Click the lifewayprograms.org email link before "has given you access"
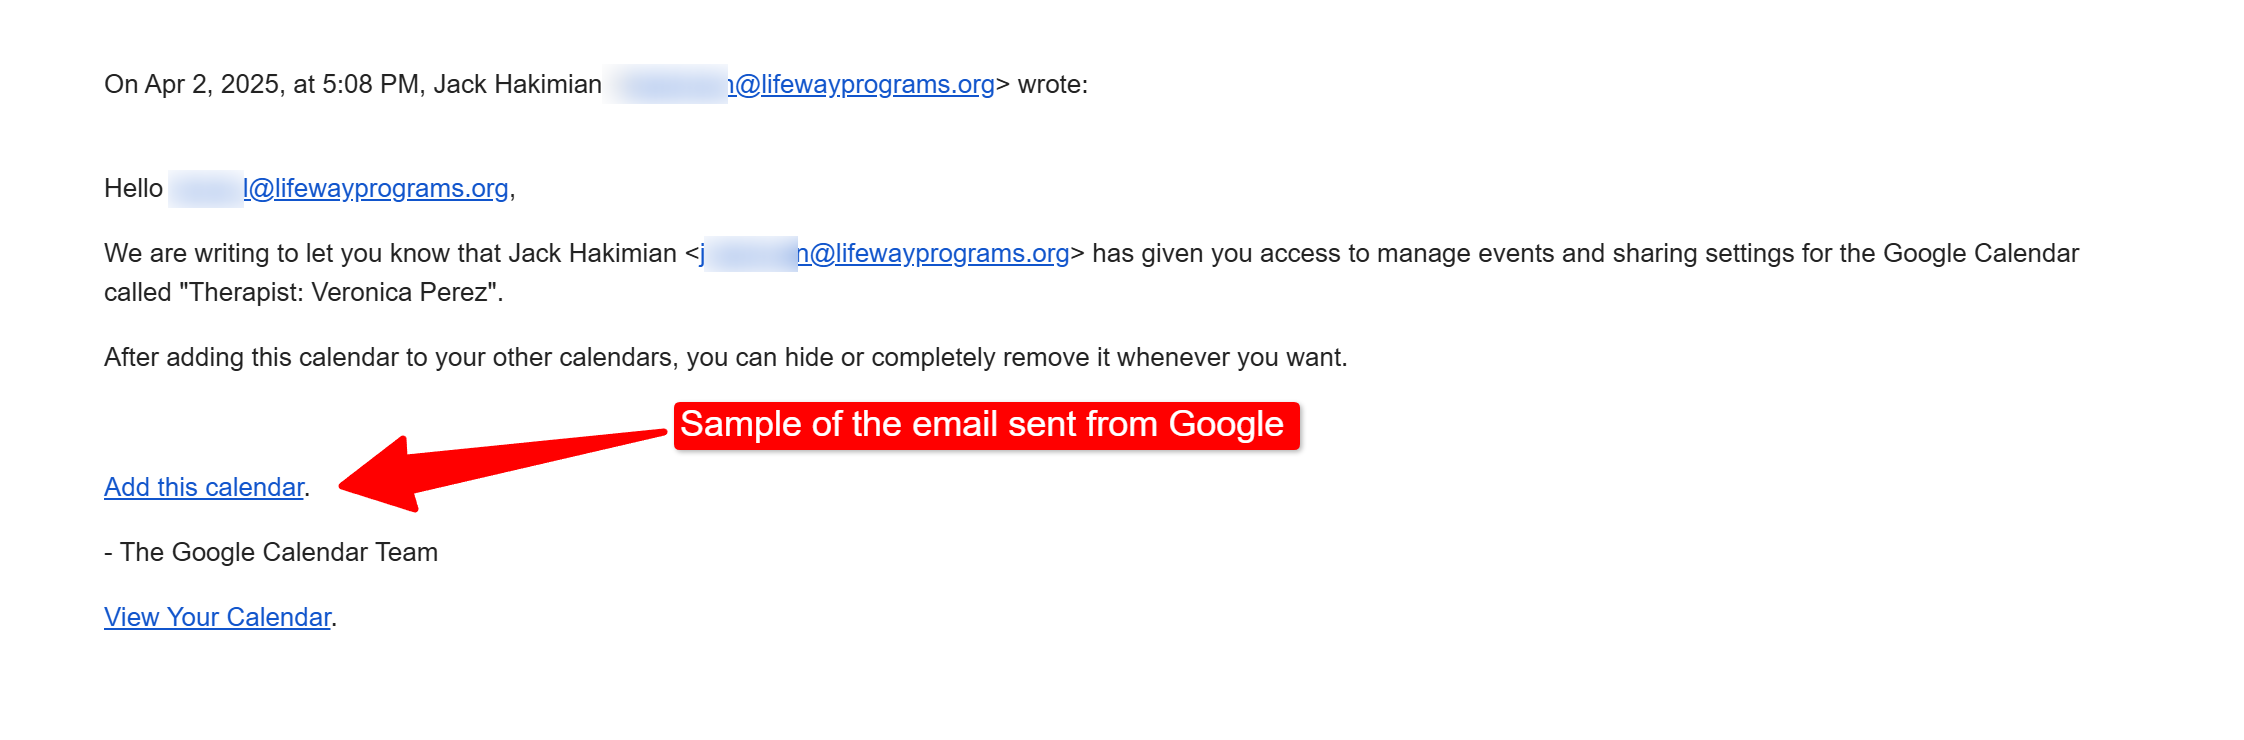Image resolution: width=2244 pixels, height=740 pixels. coord(933,253)
